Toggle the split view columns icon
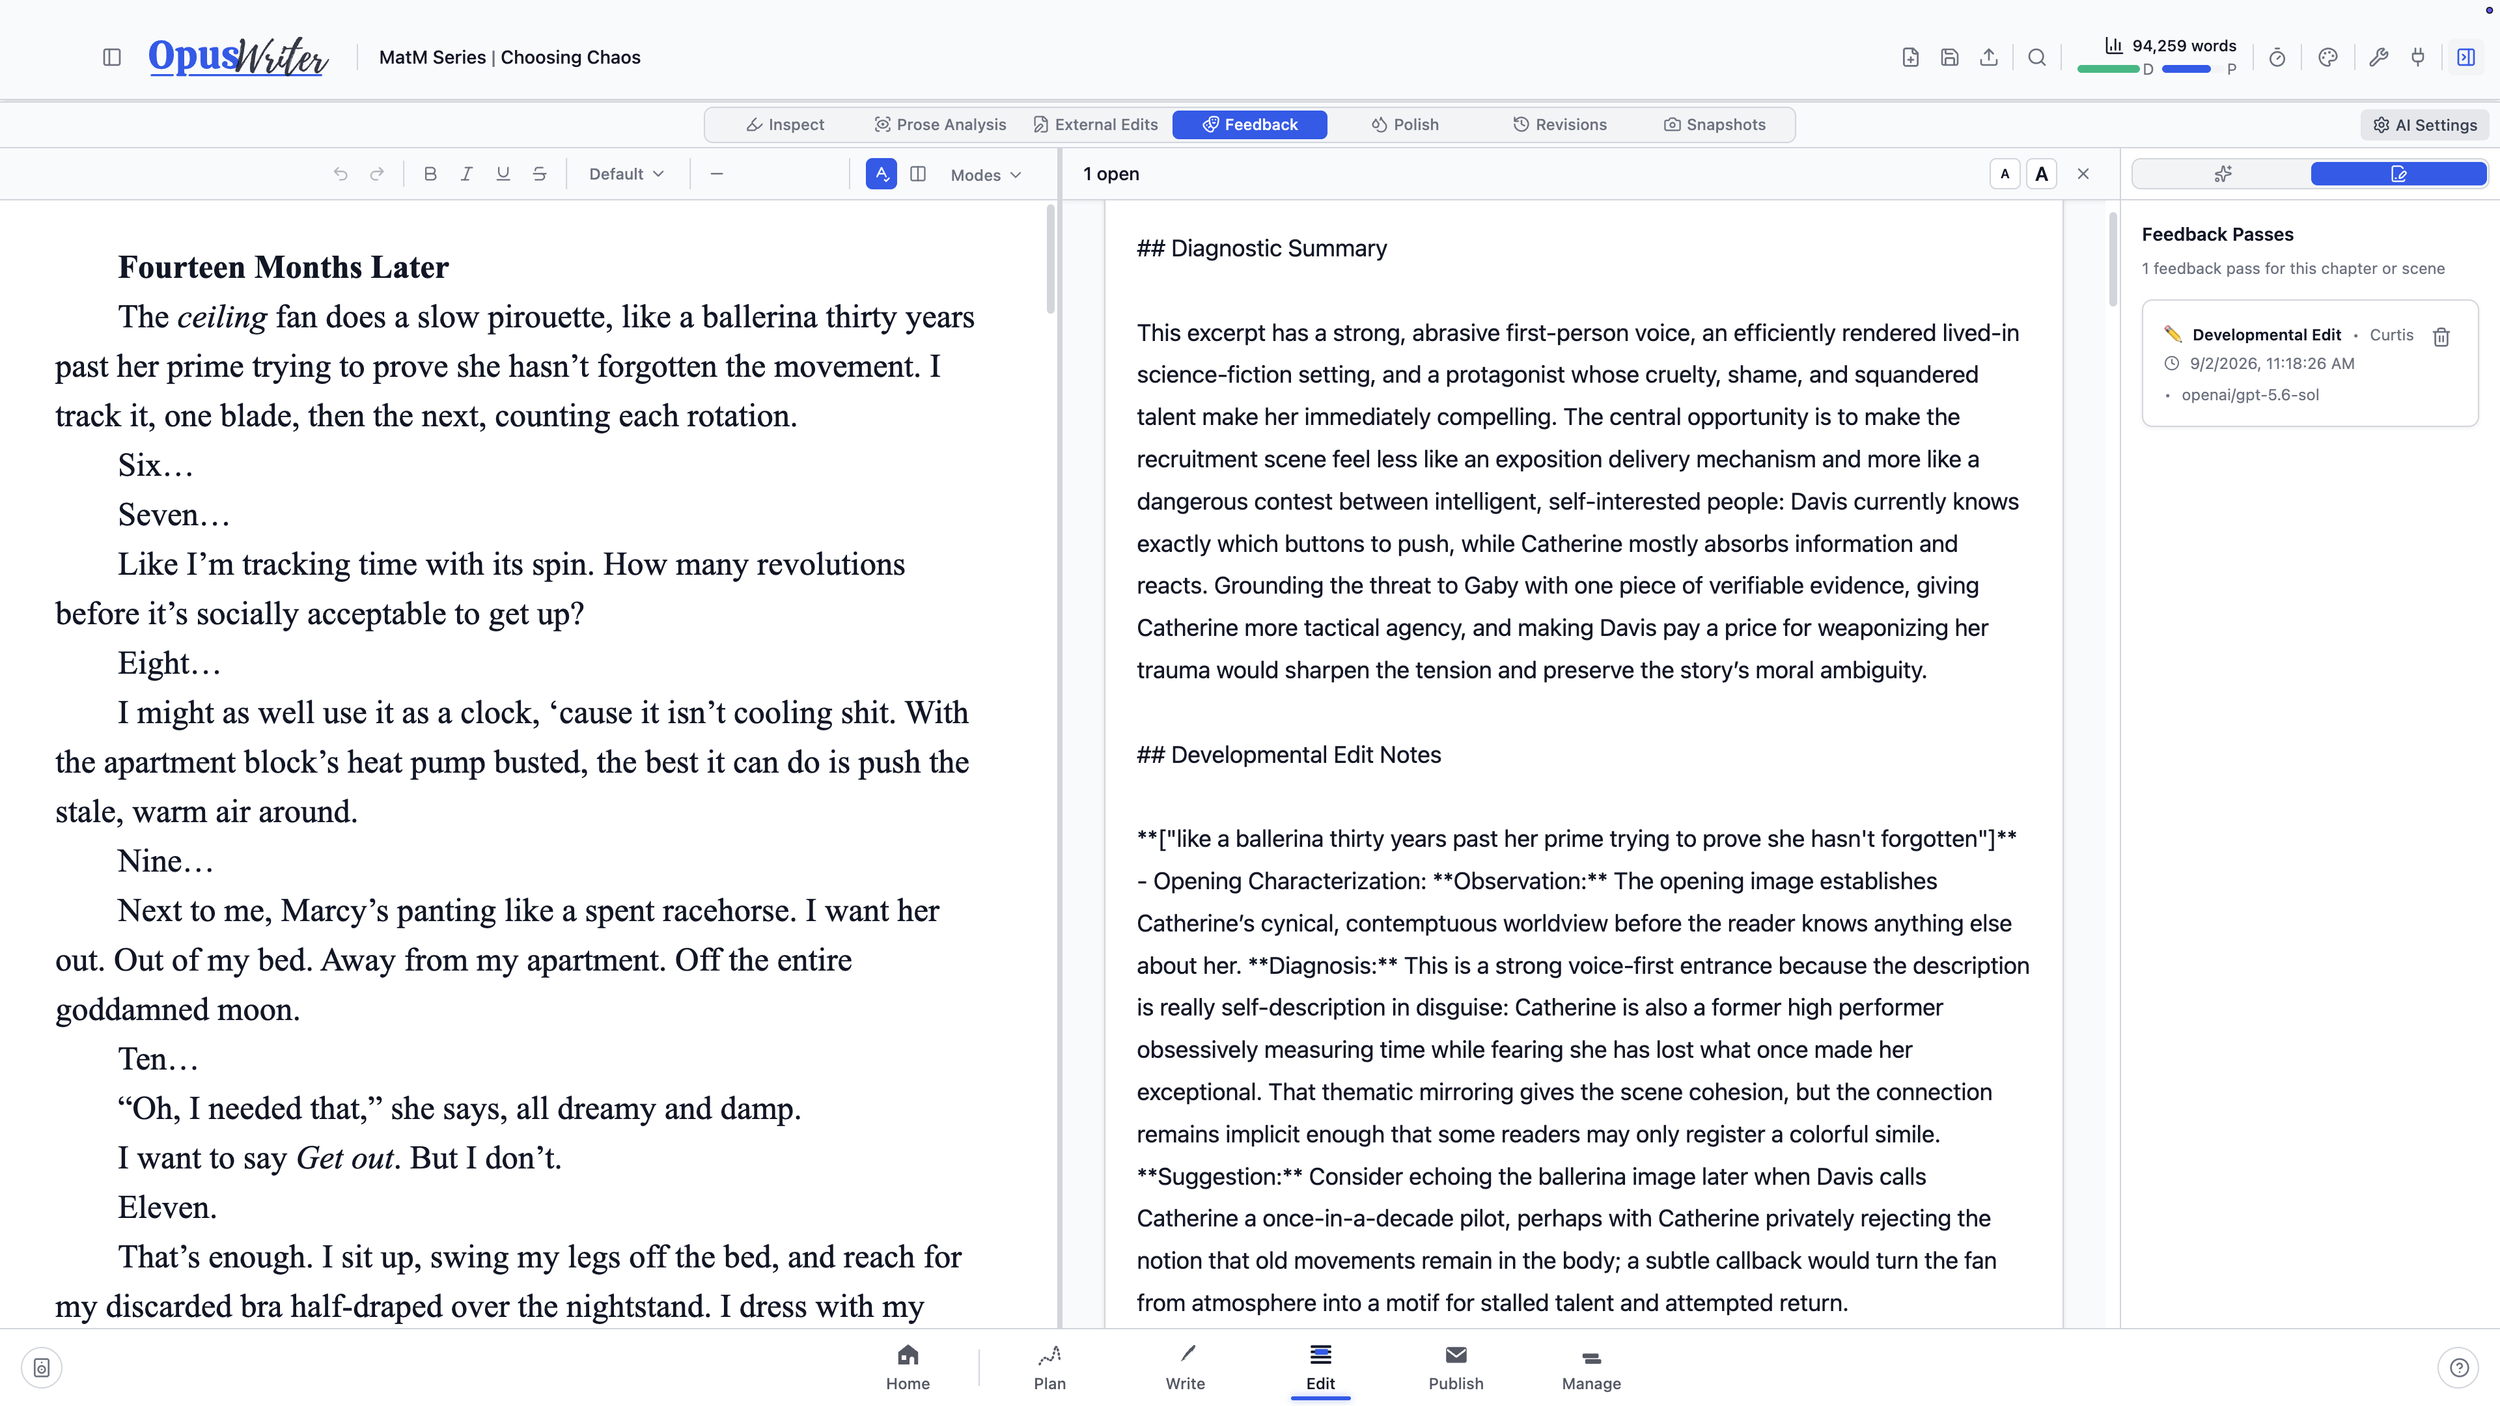Screen dimensions: 2500x1406 918,174
